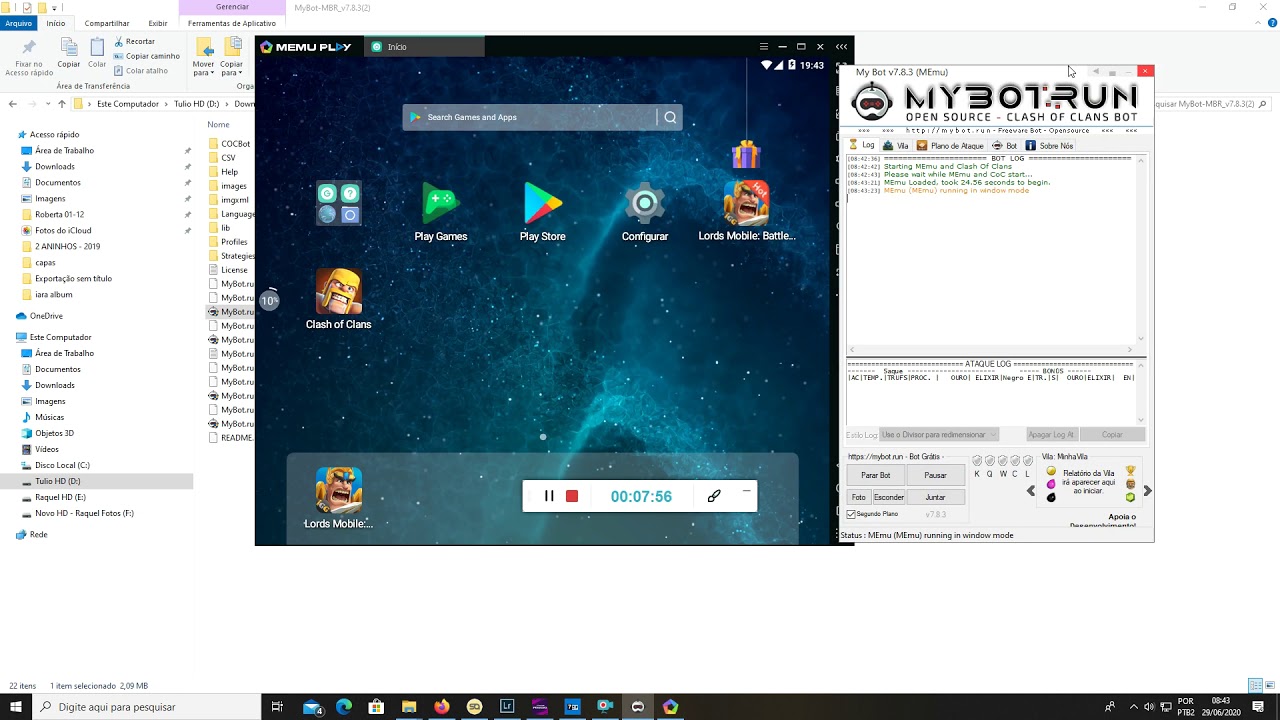Viewport: 1280px width, 720px height.
Task: Click Copiar caminho in Explorer ribbon
Action: coord(146,56)
